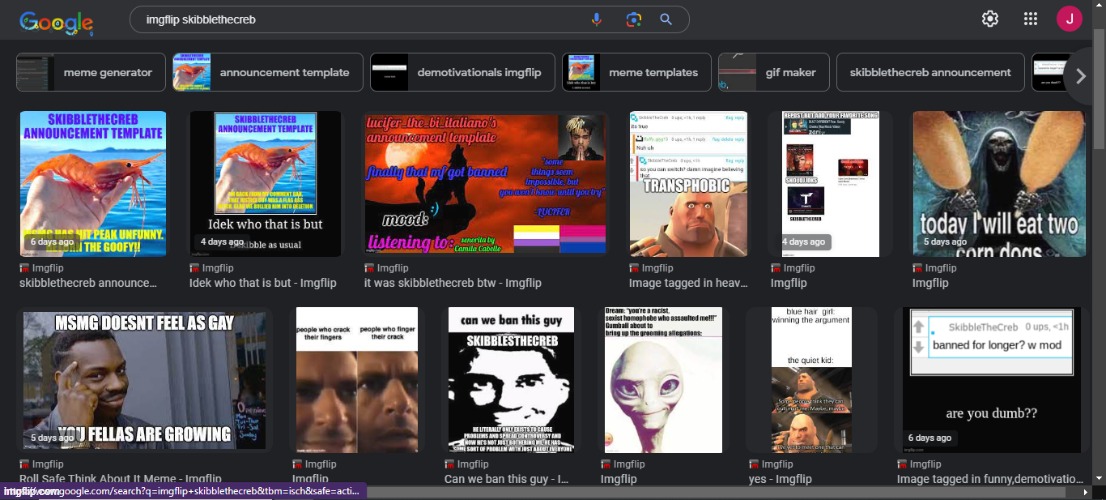Open the 'are you dumb??' image
Viewport: 1106px width, 500px height.
[992, 380]
